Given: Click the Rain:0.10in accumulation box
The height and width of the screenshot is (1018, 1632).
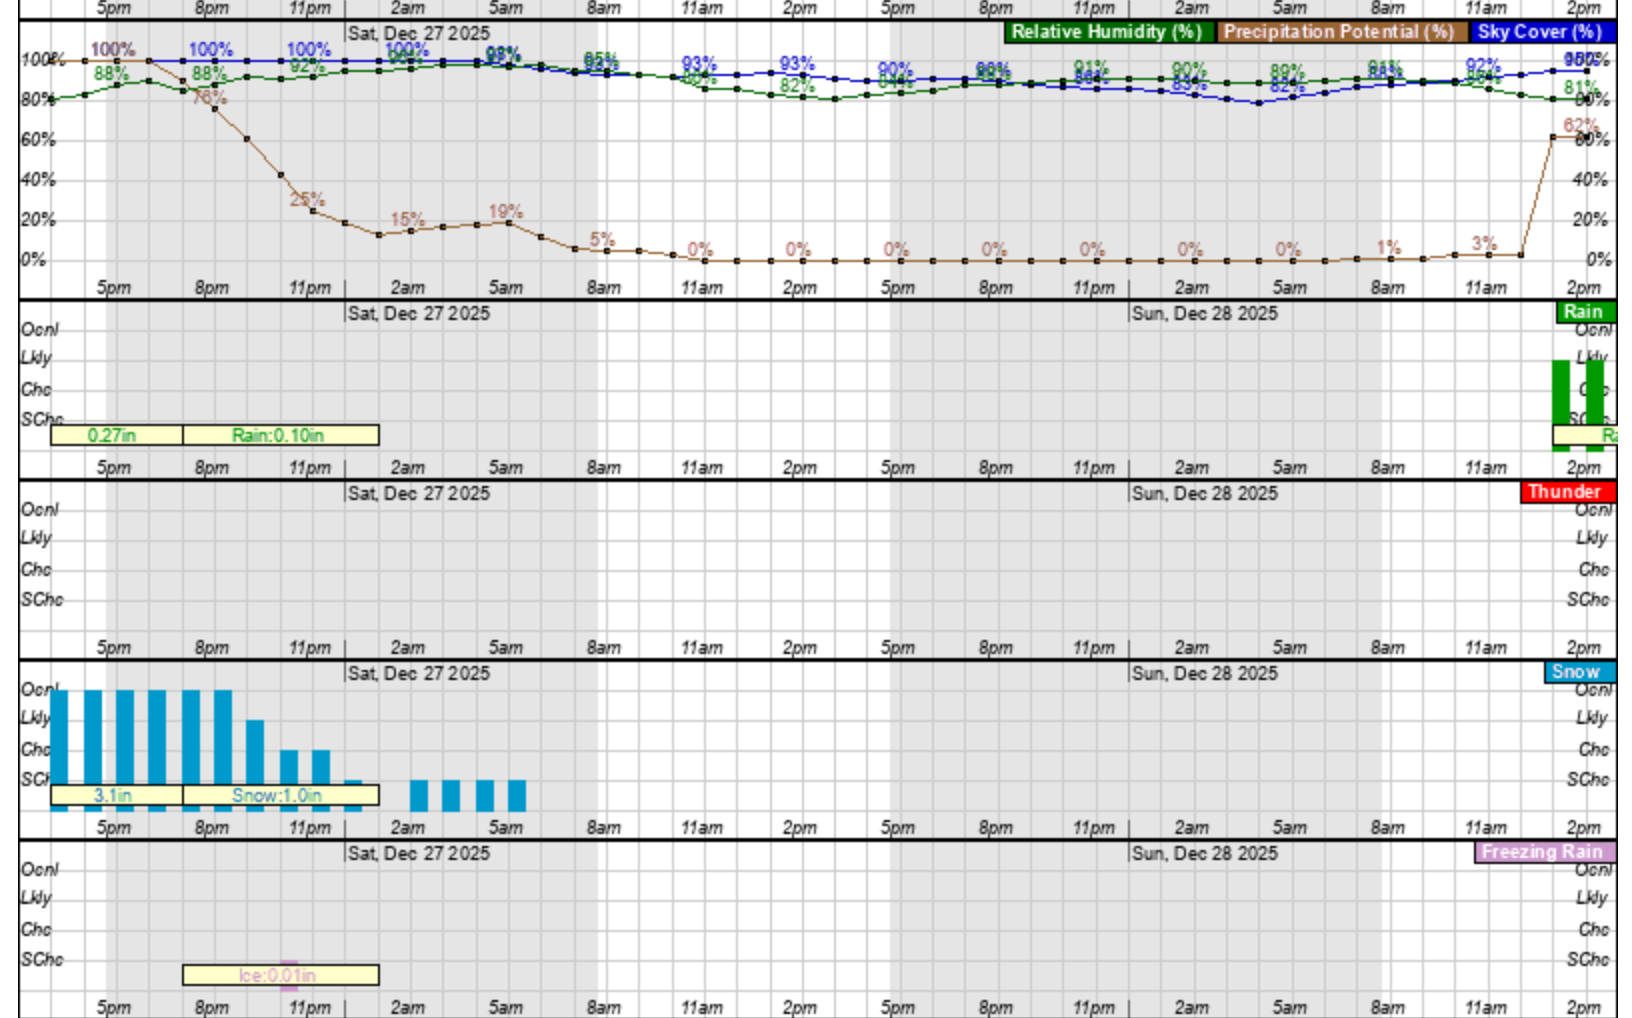Looking at the screenshot, I should point(280,435).
